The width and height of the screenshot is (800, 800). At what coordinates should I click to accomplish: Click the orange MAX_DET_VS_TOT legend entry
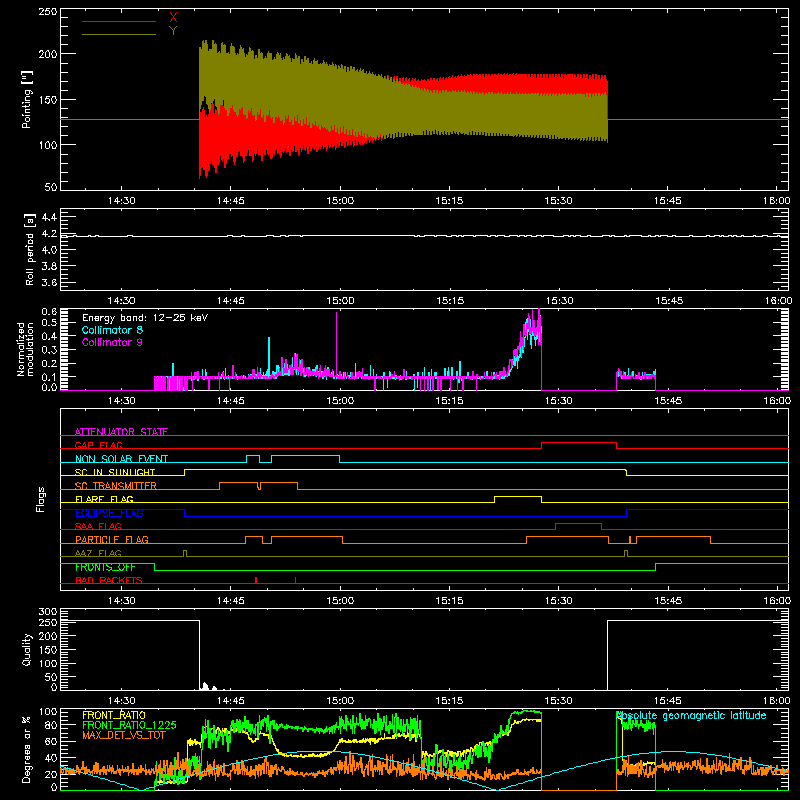123,735
